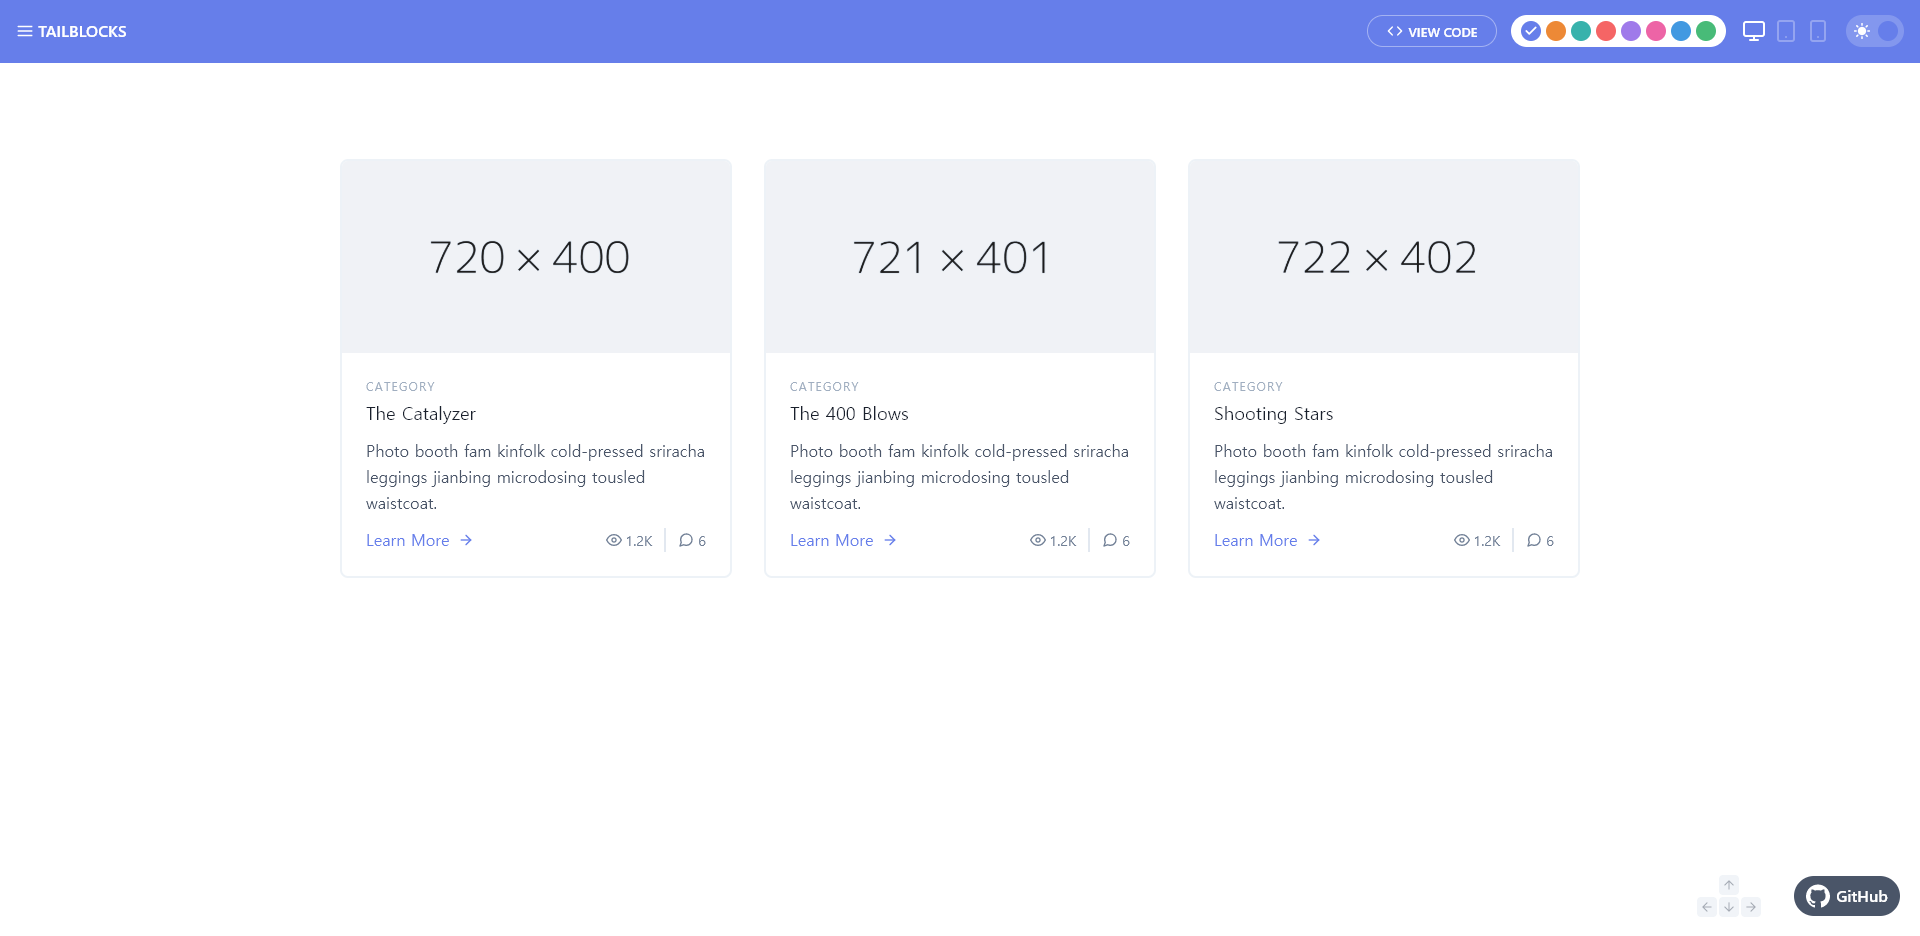Click the CATEGORY label above Shooting Stars
The height and width of the screenshot is (936, 1920).
1248,387
